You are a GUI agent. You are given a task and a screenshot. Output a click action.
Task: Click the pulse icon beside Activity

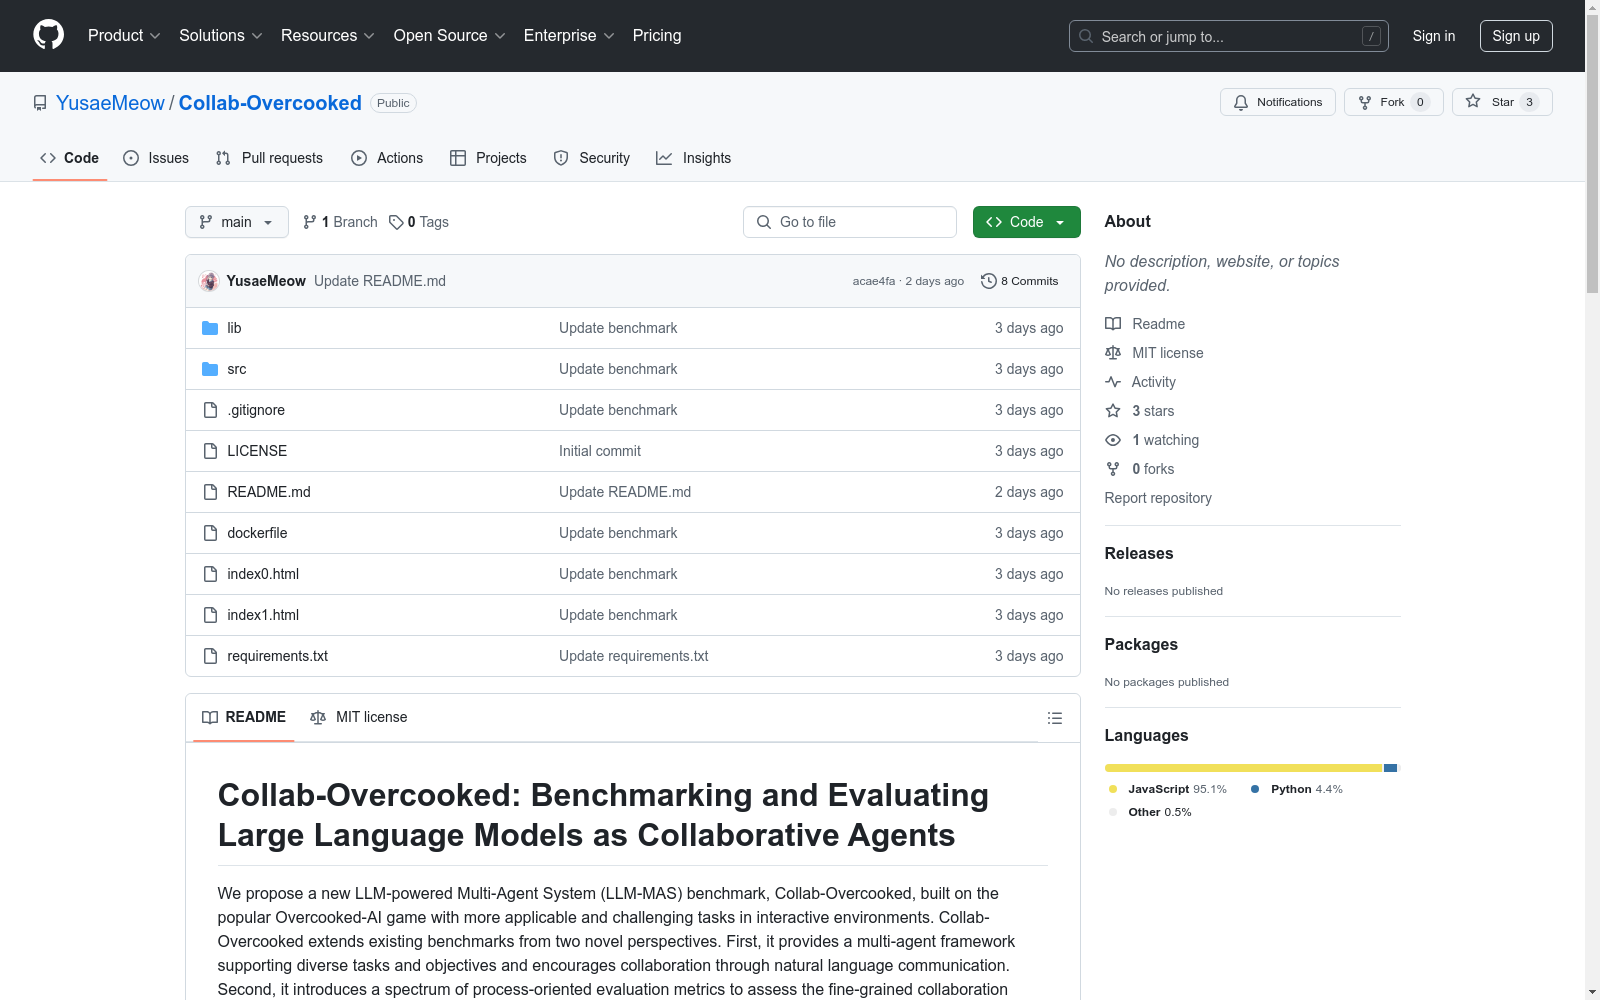click(1113, 382)
